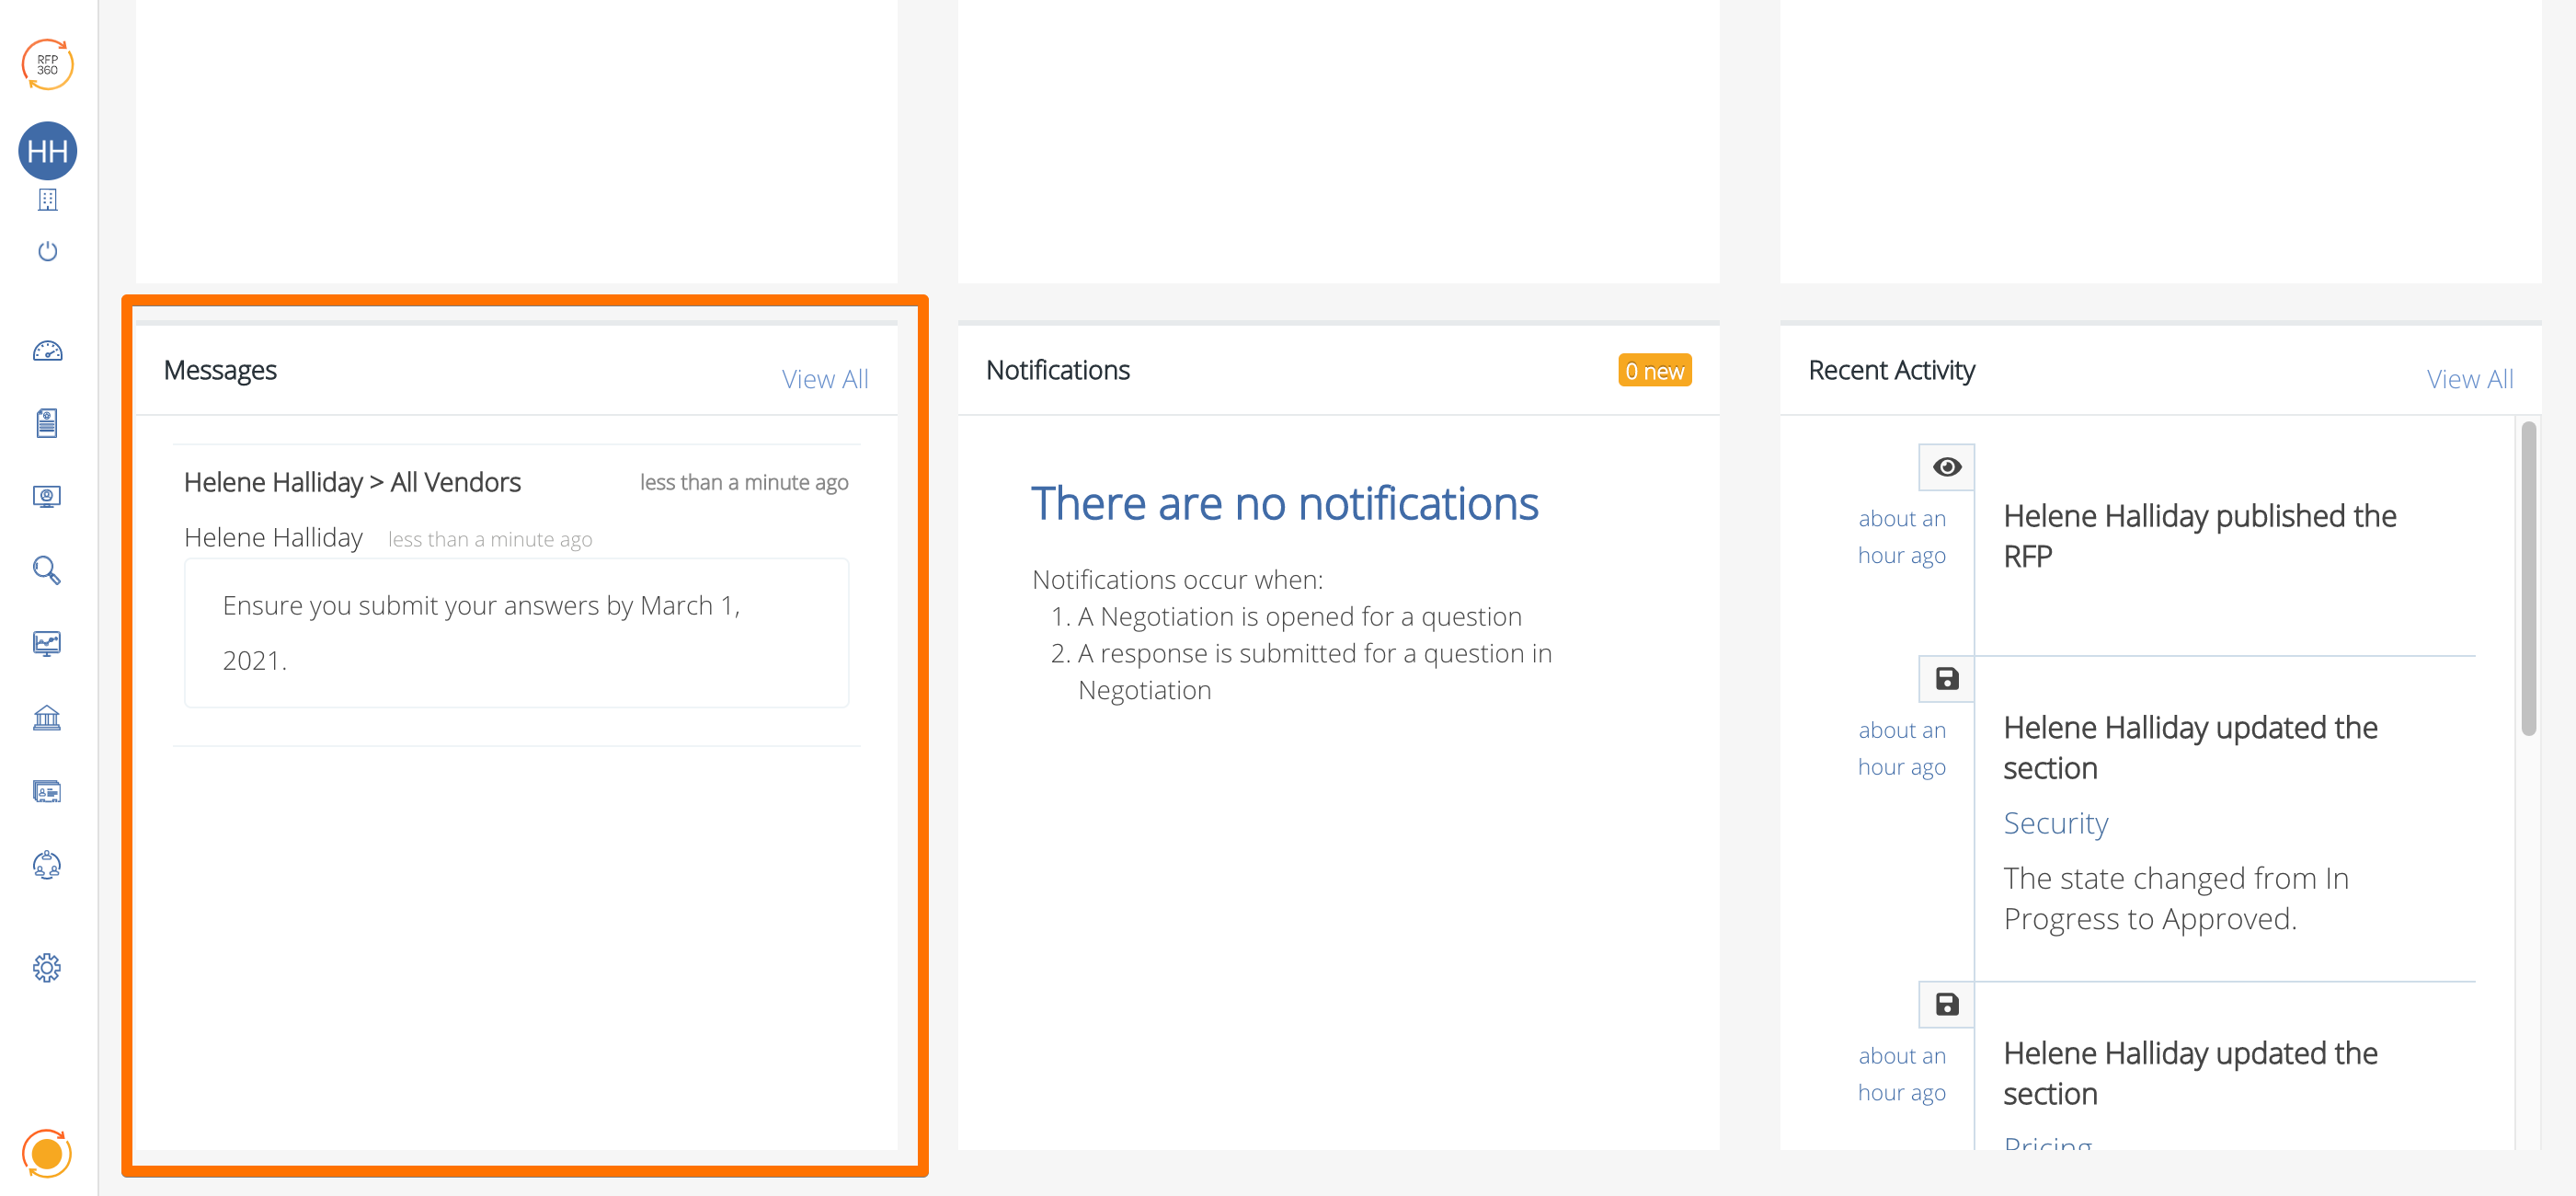Click the Security section link

point(2055,823)
